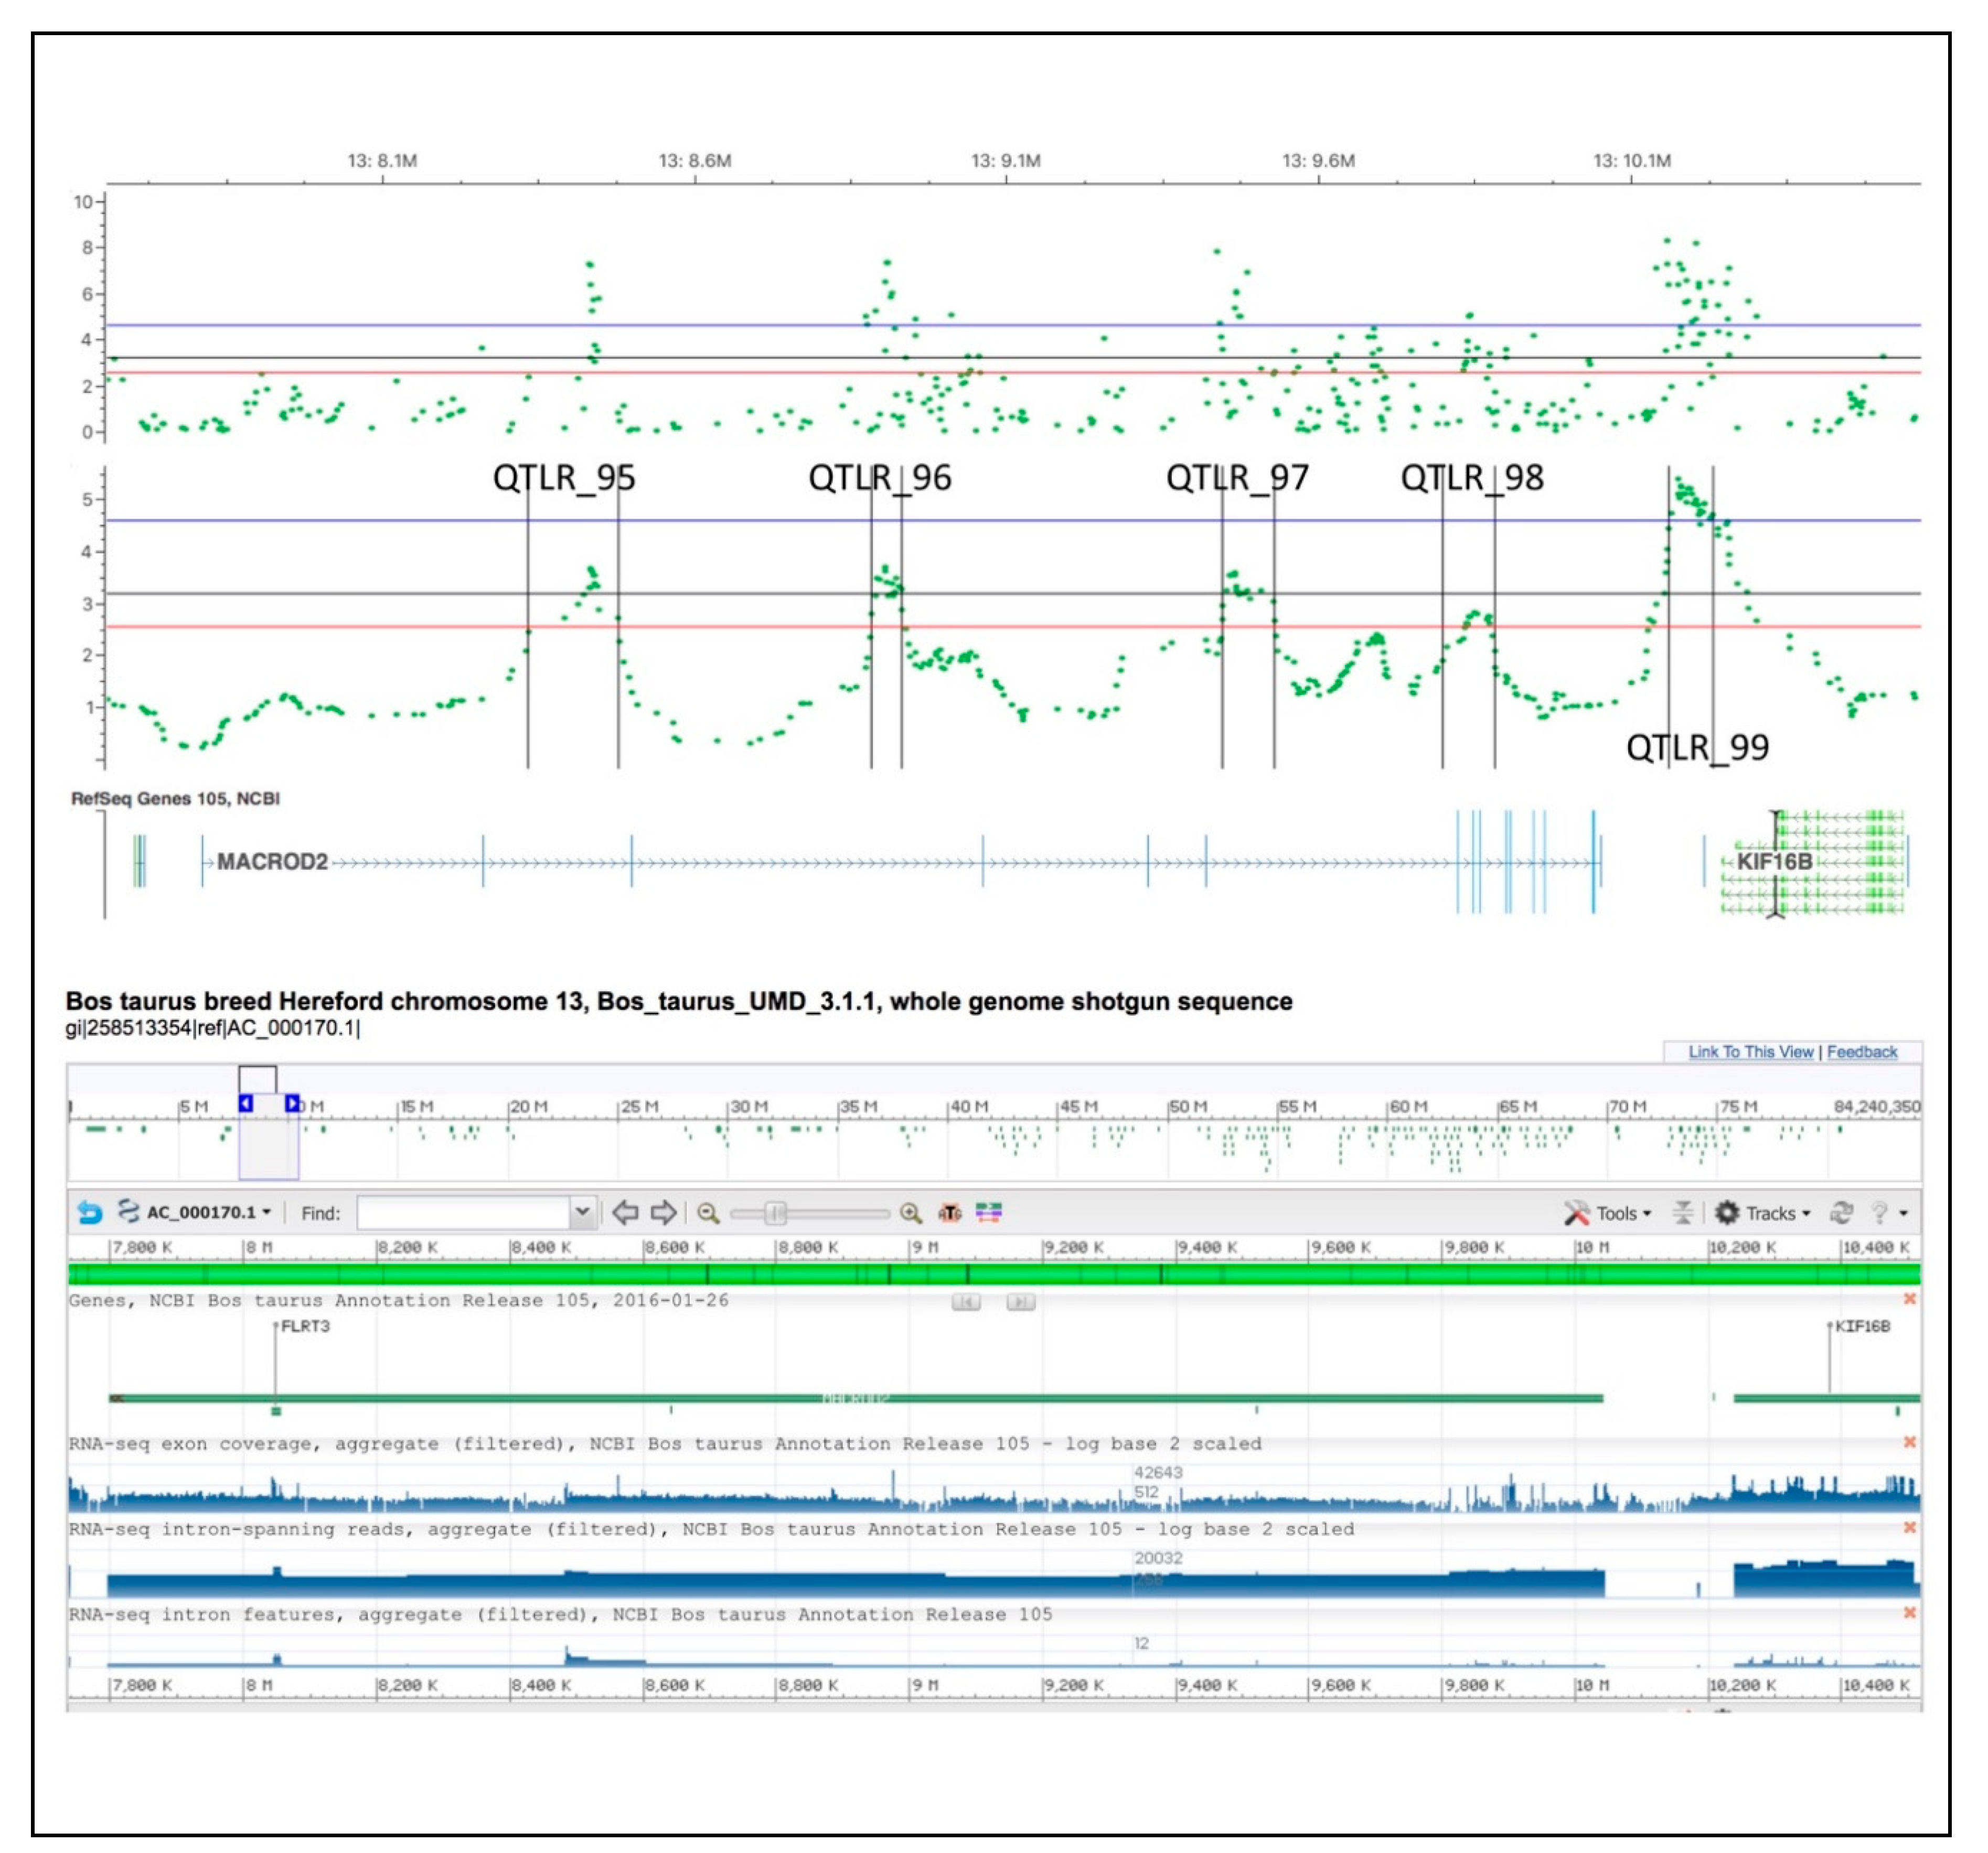Pan left with the left arrow icon
The width and height of the screenshot is (1988, 1853).
click(x=625, y=1213)
